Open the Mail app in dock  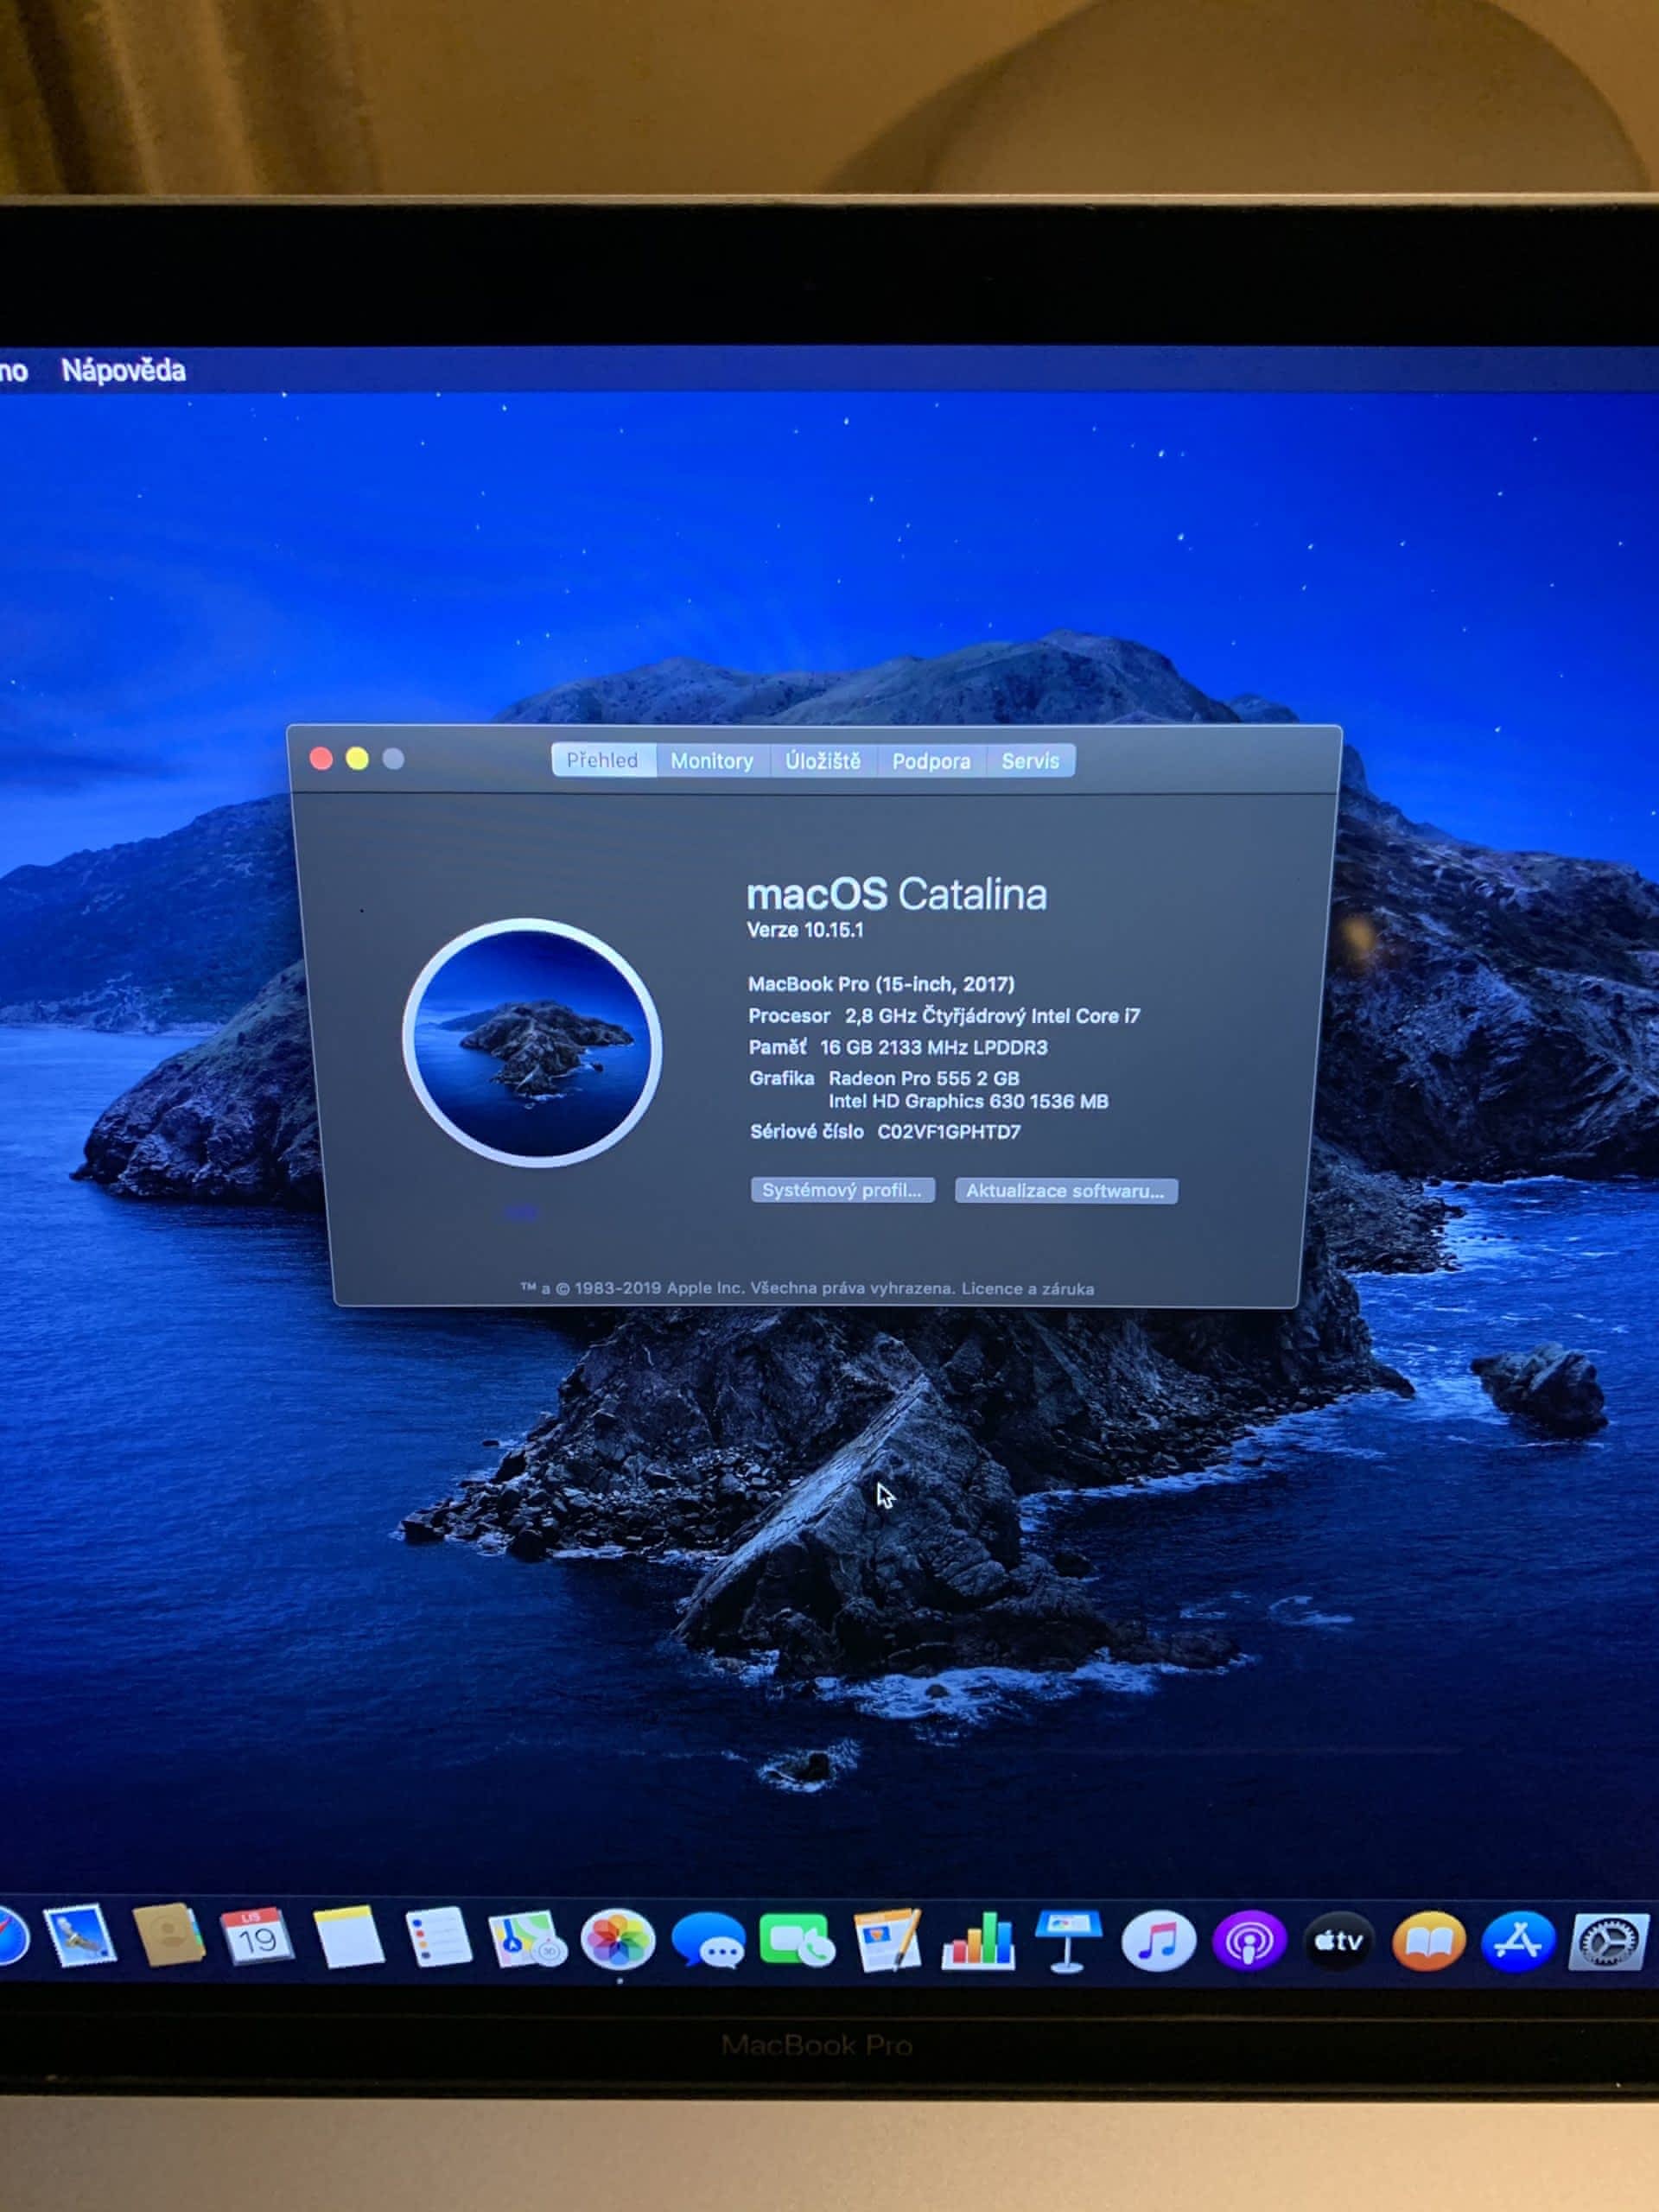click(x=79, y=1936)
